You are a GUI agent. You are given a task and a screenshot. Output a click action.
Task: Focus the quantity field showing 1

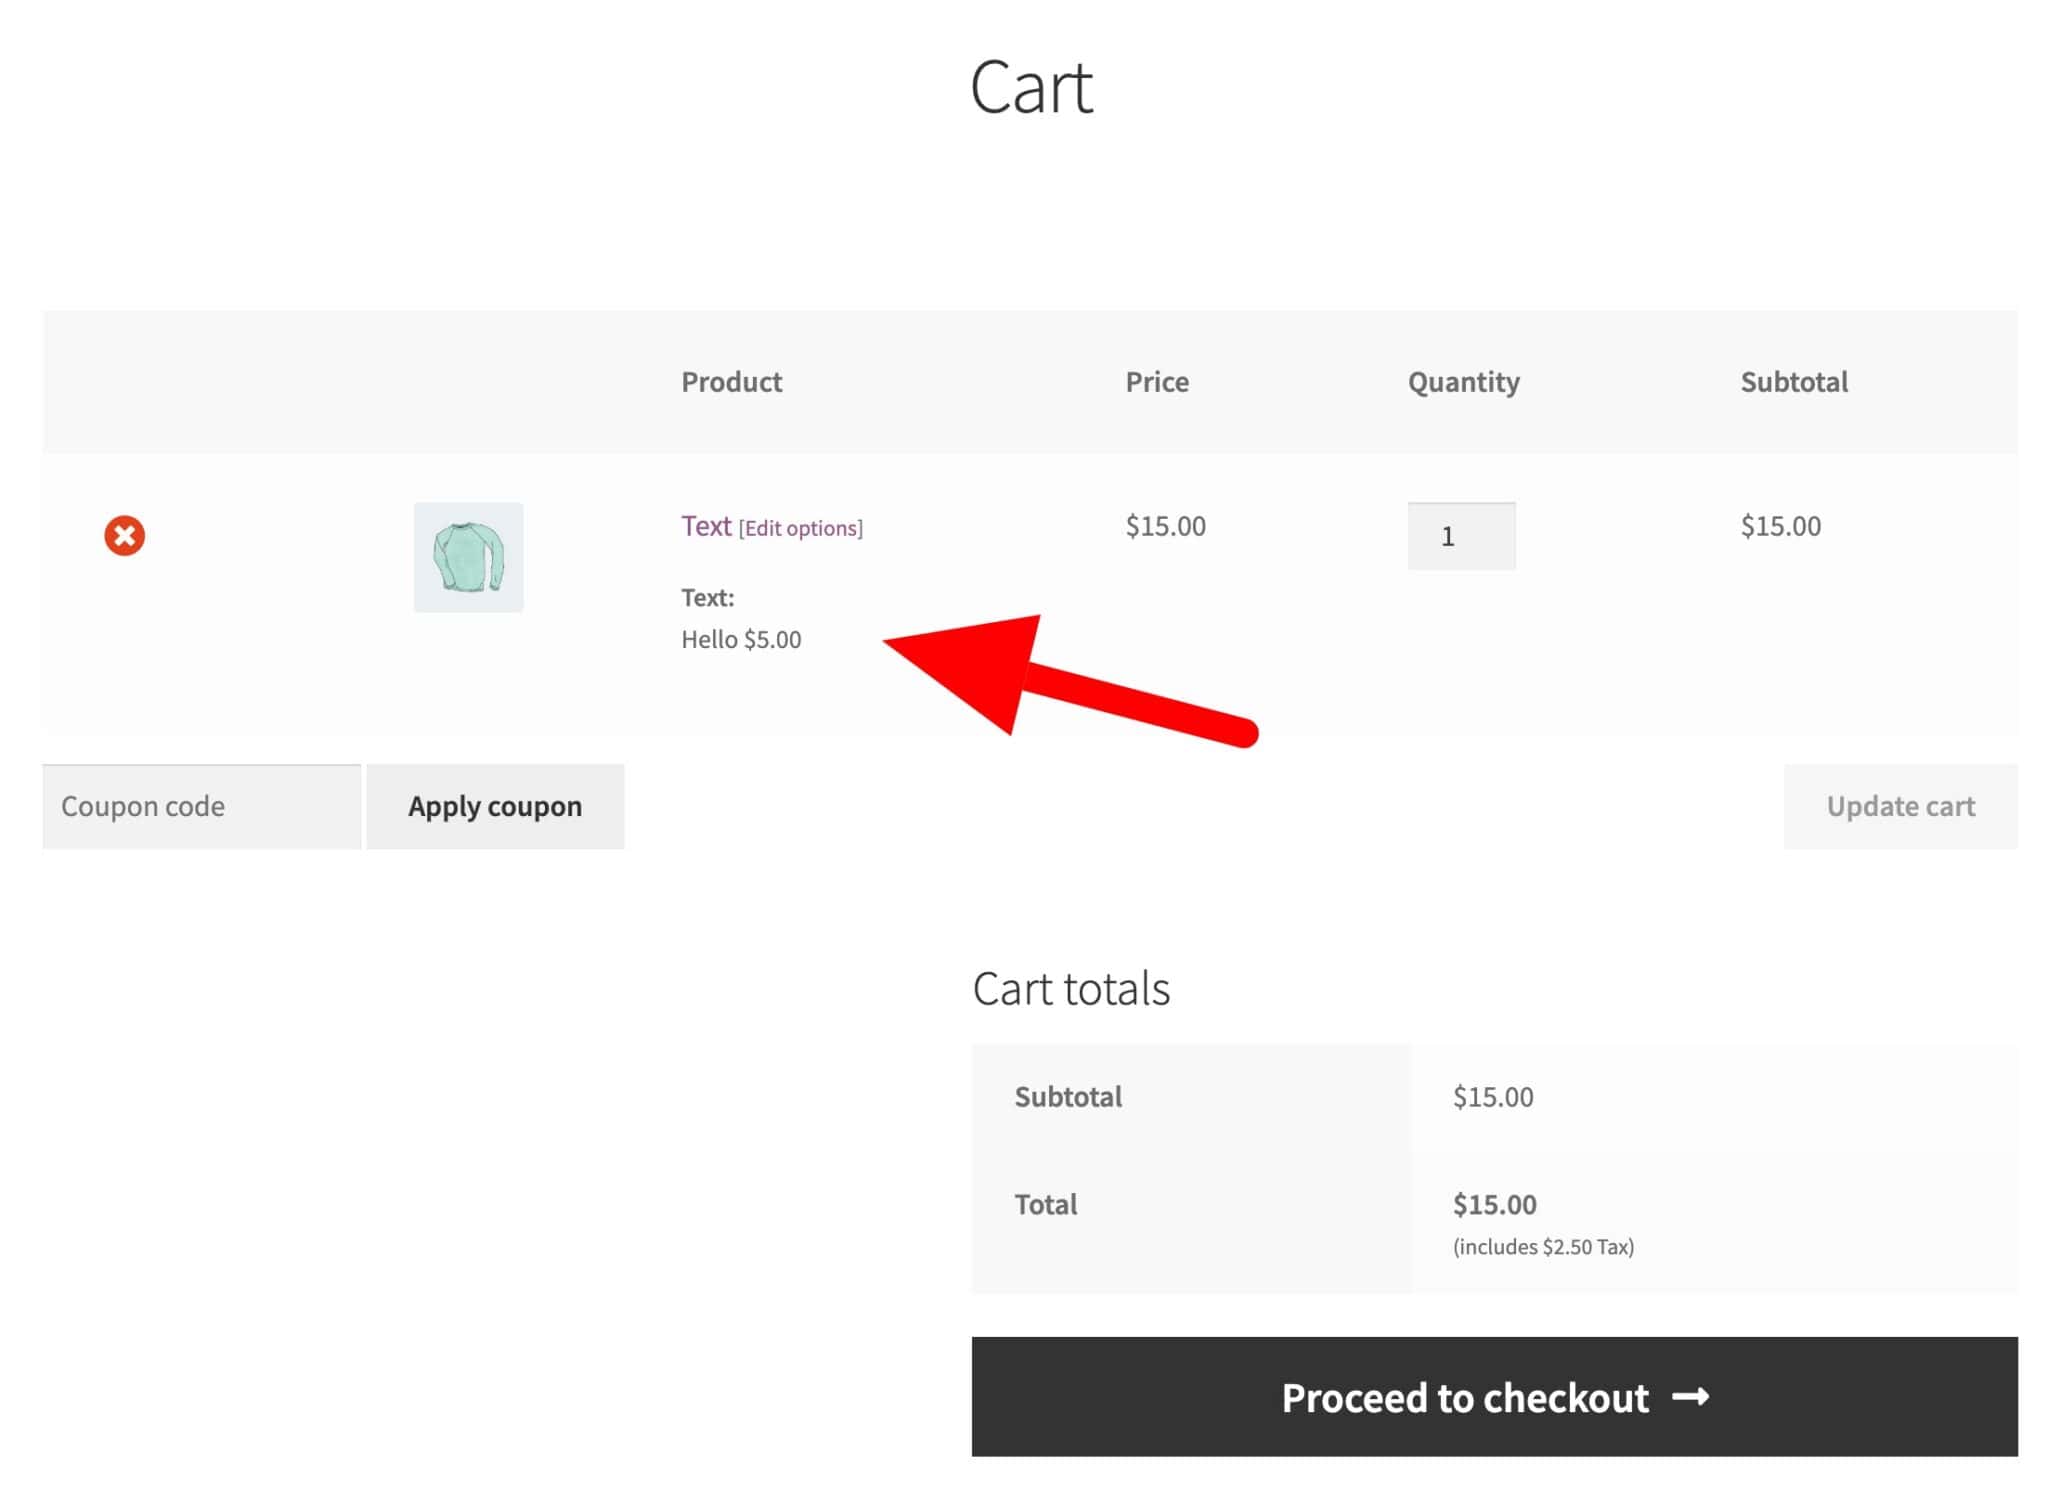pos(1460,536)
